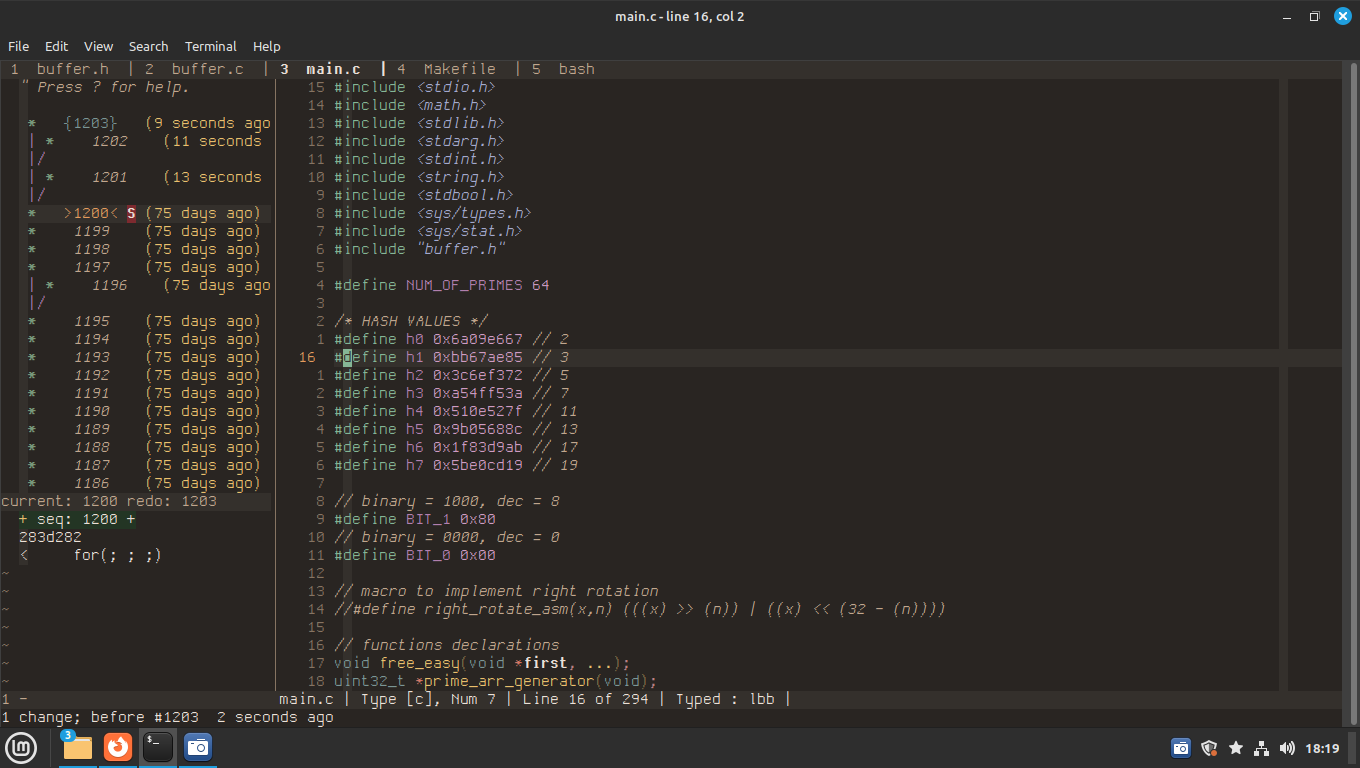Screen dimensions: 1360x768
Task: Click the terminal icon in the taskbar
Action: tap(158, 747)
